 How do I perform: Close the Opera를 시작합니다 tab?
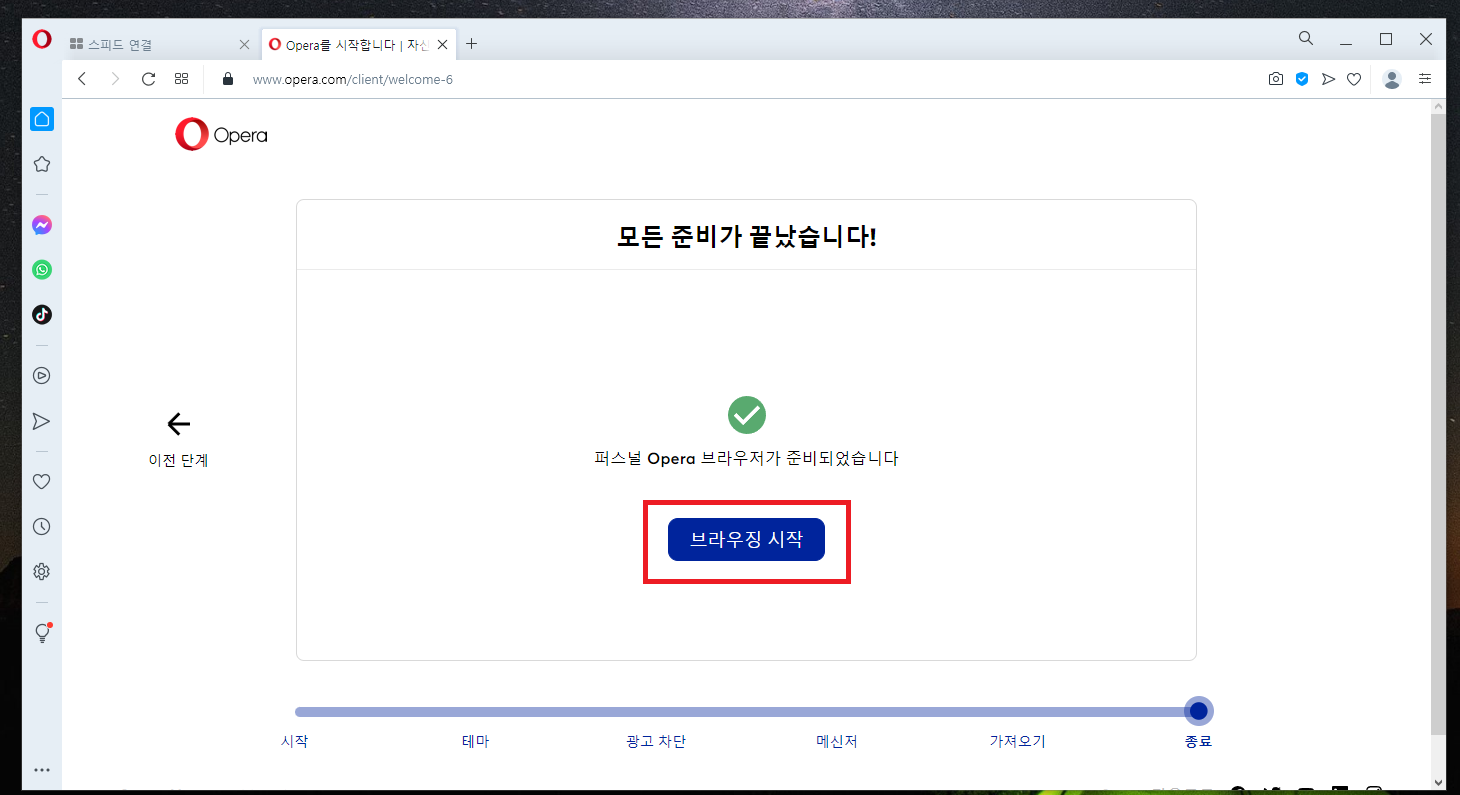(443, 44)
